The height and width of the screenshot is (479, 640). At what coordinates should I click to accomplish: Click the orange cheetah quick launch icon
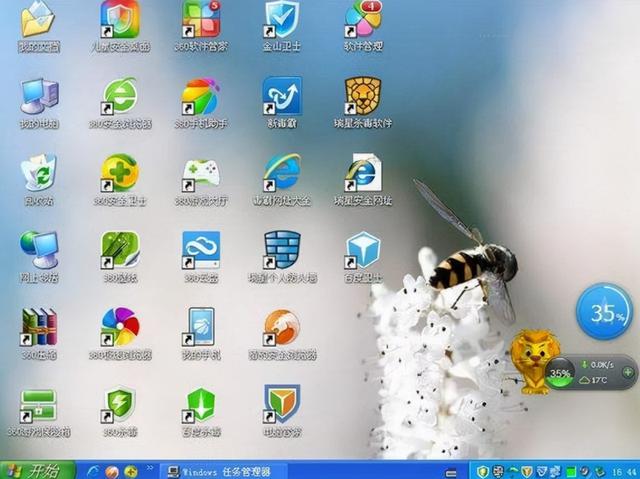point(112,471)
